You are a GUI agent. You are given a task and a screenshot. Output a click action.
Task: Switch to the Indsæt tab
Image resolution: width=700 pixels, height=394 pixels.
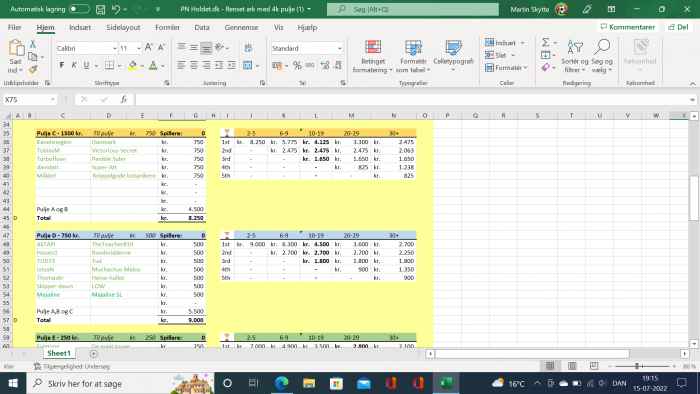tap(80, 27)
